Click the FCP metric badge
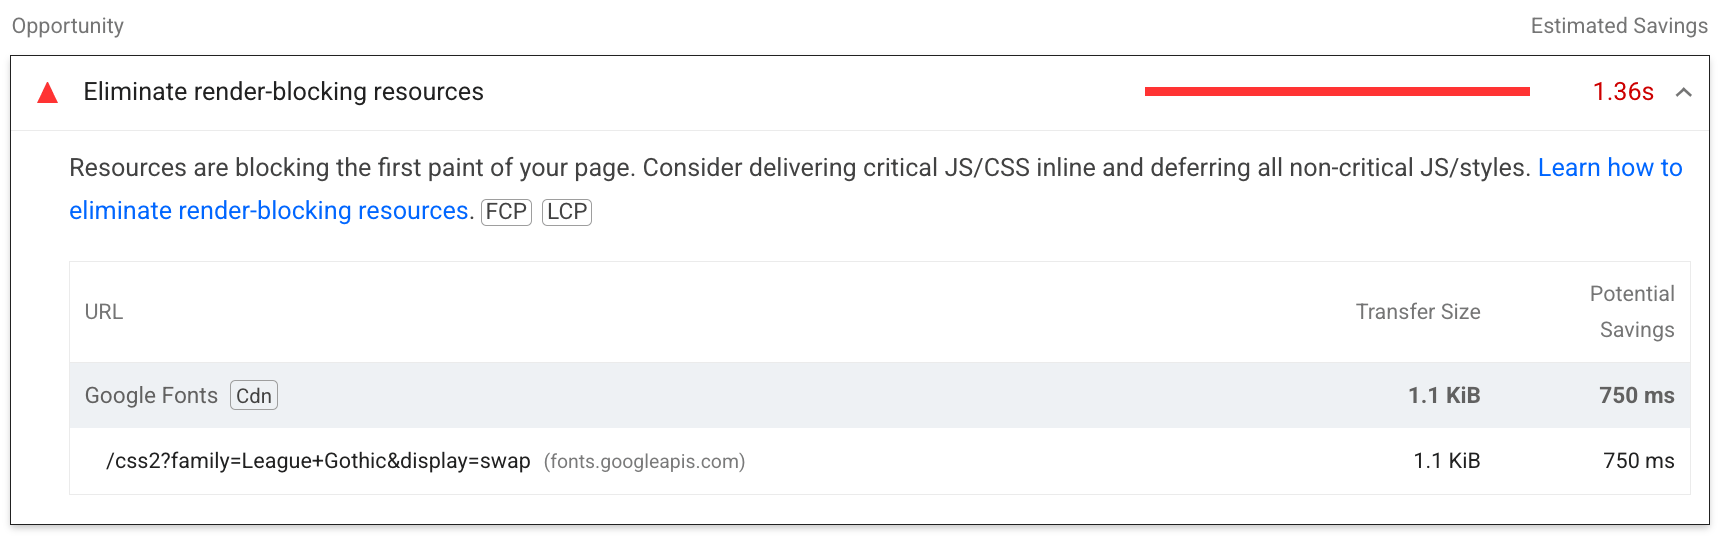Viewport: 1718px width, 536px height. coord(506,212)
